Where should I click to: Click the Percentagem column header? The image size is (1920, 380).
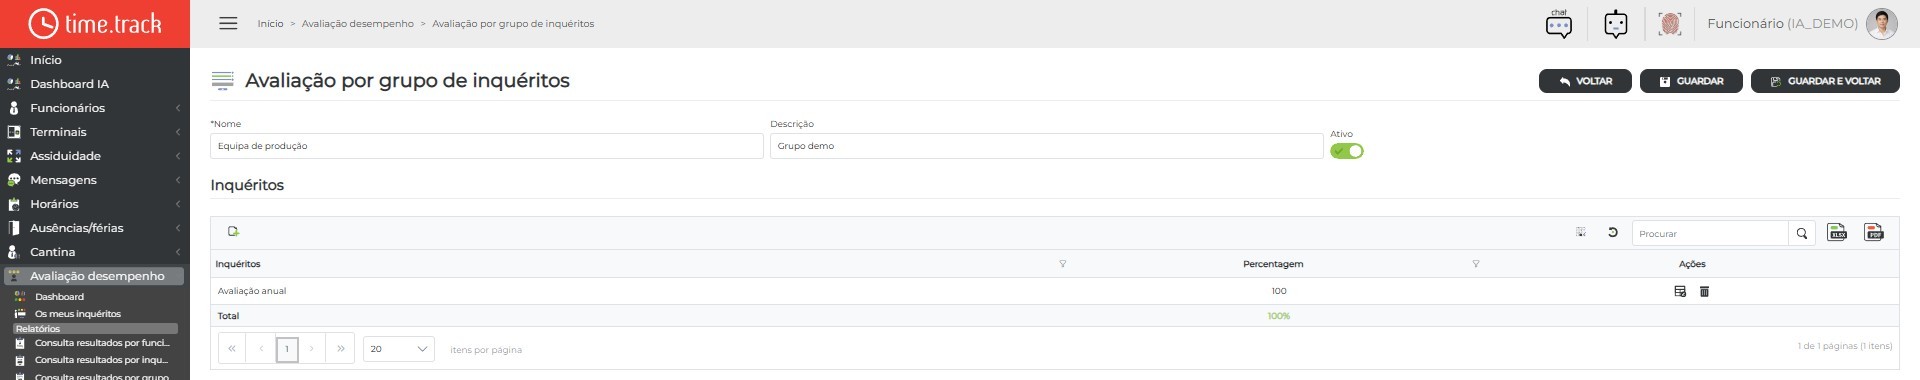point(1273,264)
